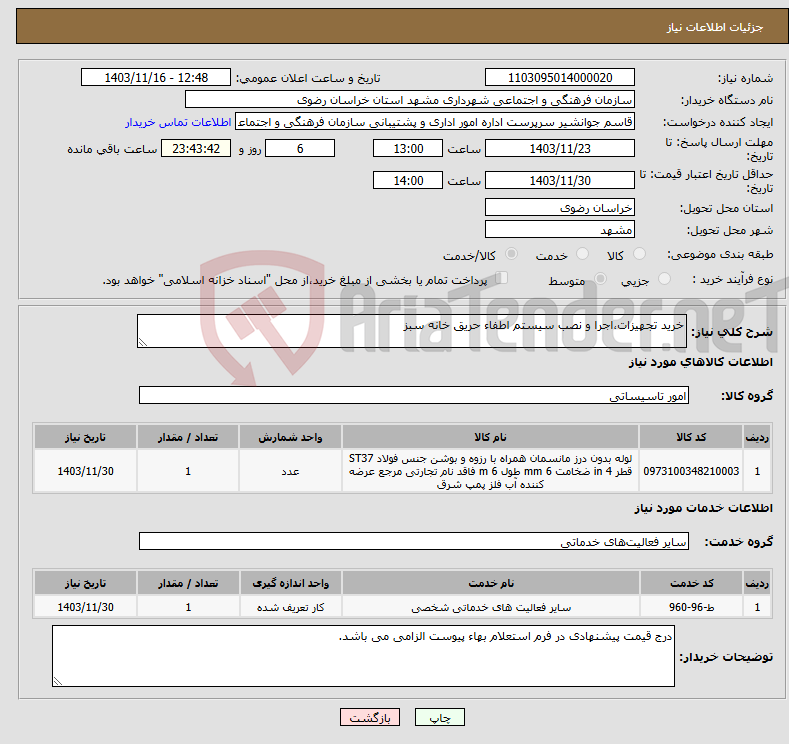The height and width of the screenshot is (744, 789).
Task: Click the unit cell کار تعریف شده
Action: click(x=290, y=607)
